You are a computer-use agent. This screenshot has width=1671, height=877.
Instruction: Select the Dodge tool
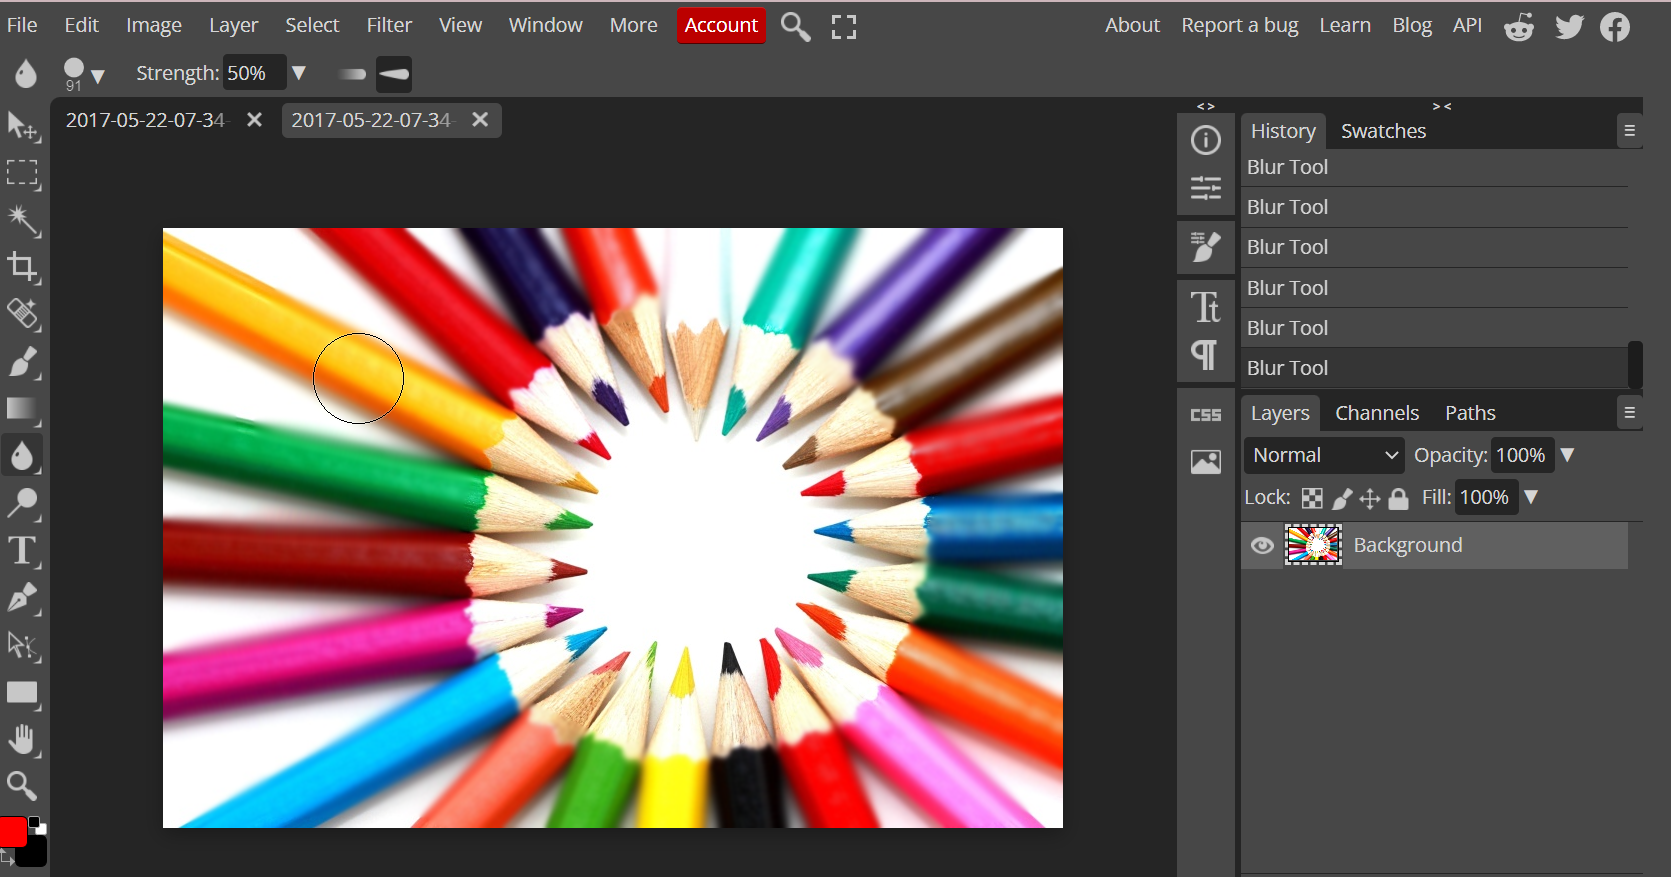pos(22,503)
